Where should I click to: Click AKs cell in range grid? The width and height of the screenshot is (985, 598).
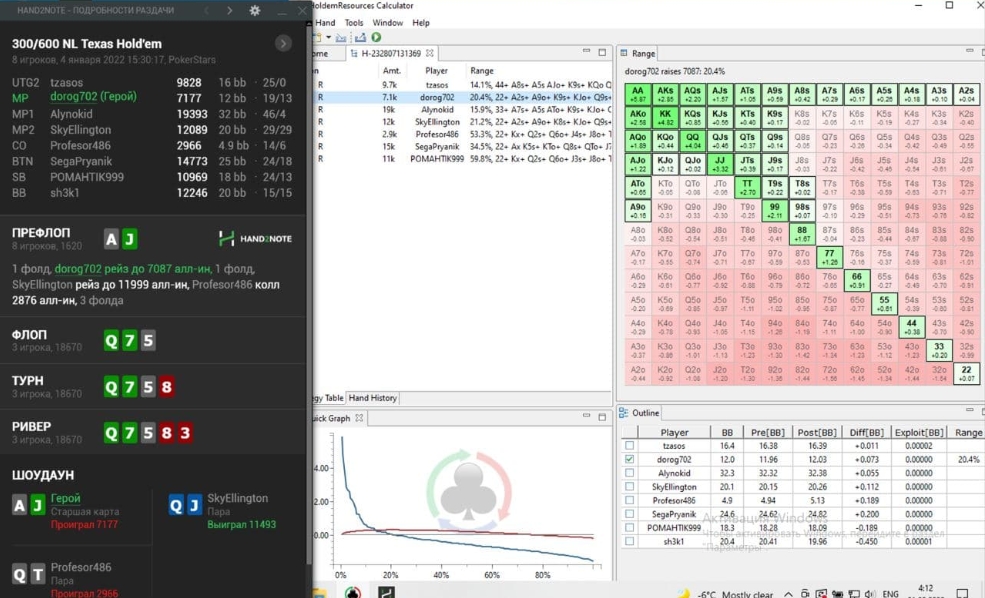tap(665, 94)
